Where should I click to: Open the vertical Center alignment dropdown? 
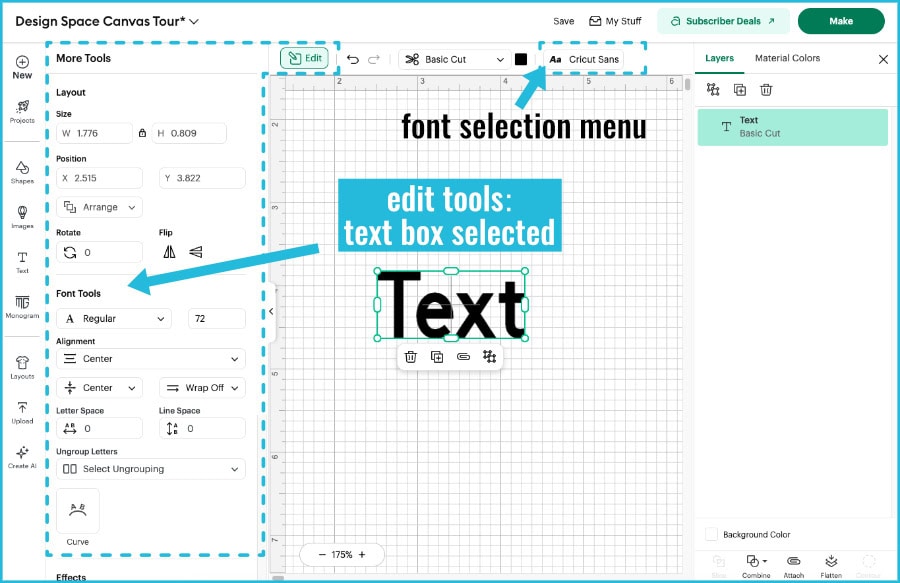(x=99, y=388)
